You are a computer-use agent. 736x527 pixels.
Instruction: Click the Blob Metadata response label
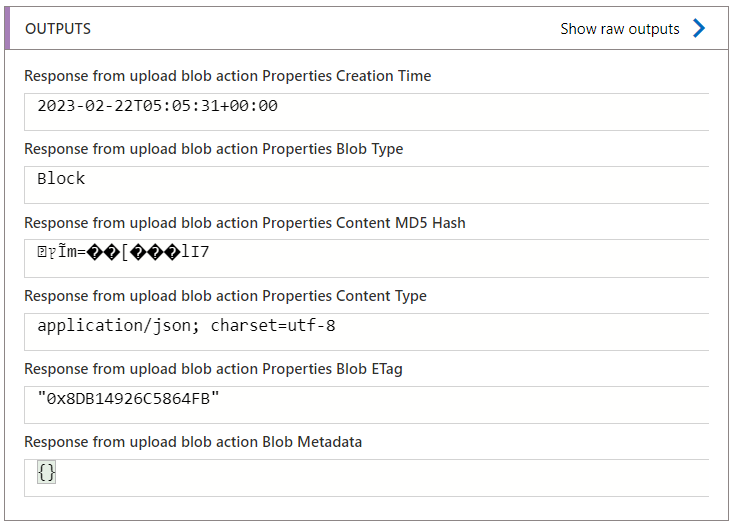pyautogui.click(x=193, y=442)
